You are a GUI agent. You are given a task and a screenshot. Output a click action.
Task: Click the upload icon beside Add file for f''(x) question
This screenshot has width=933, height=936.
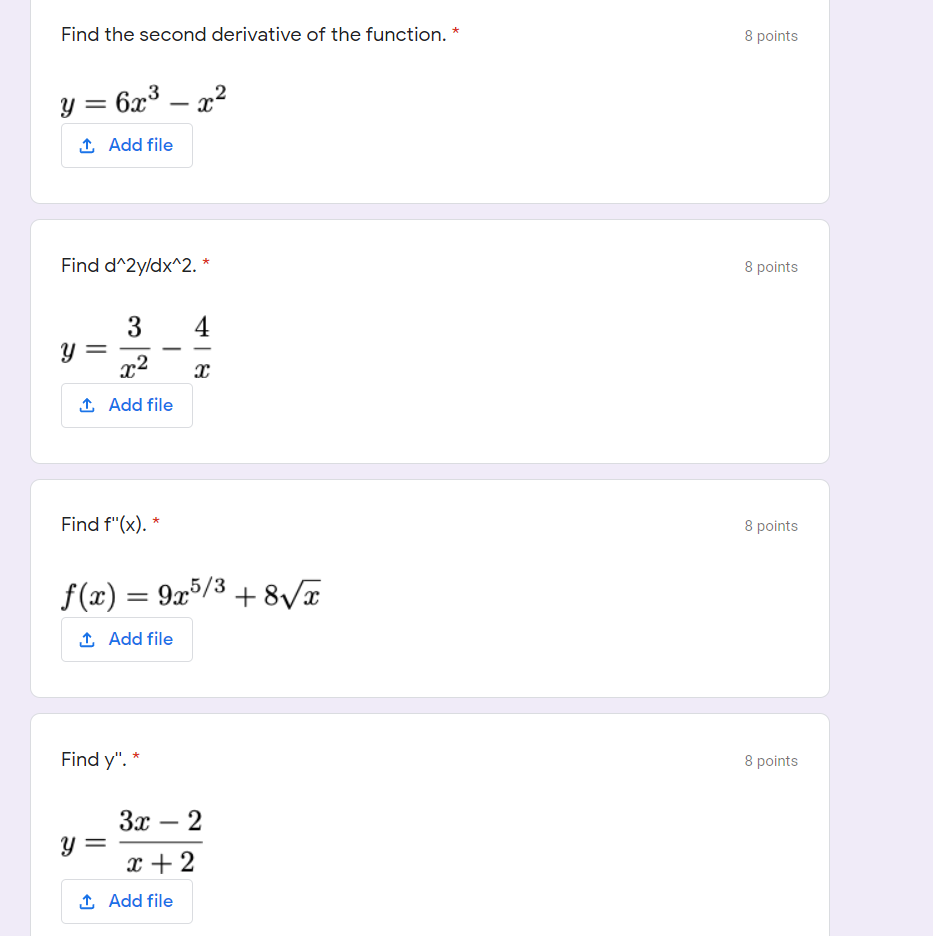[x=86, y=639]
